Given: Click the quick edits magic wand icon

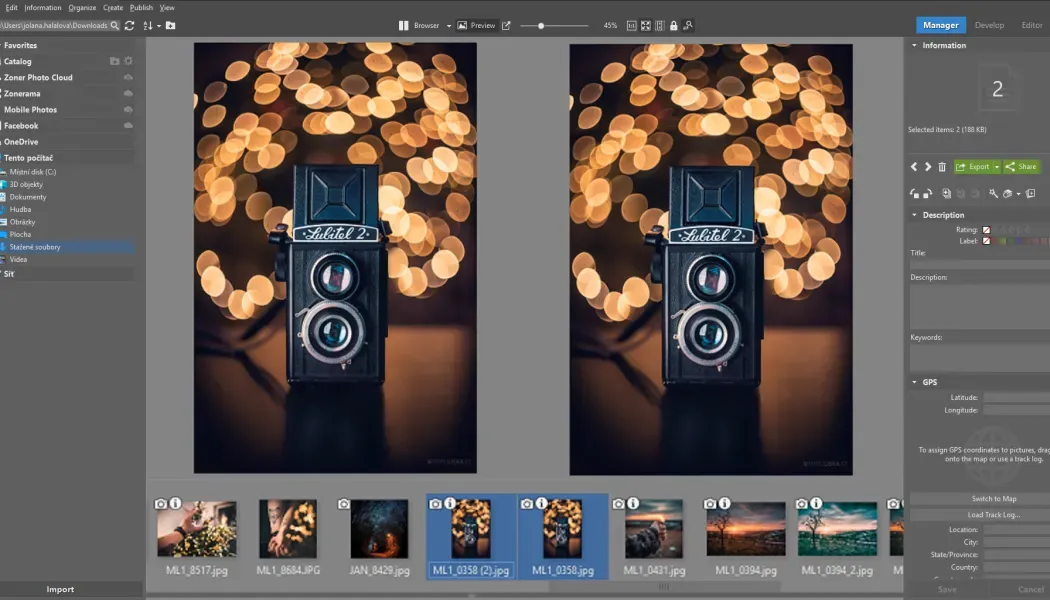Looking at the screenshot, I should (994, 194).
